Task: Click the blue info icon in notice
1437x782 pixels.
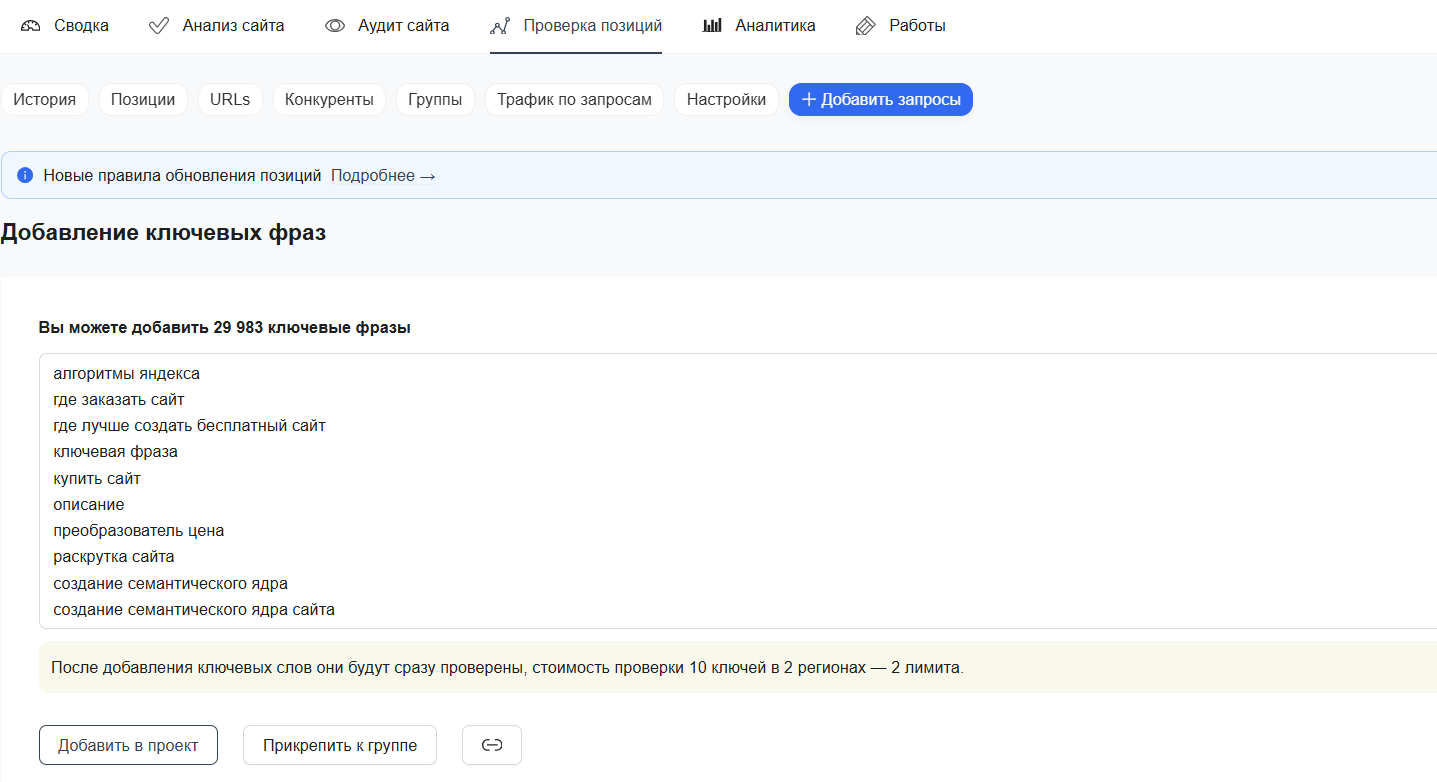Action: pos(25,175)
